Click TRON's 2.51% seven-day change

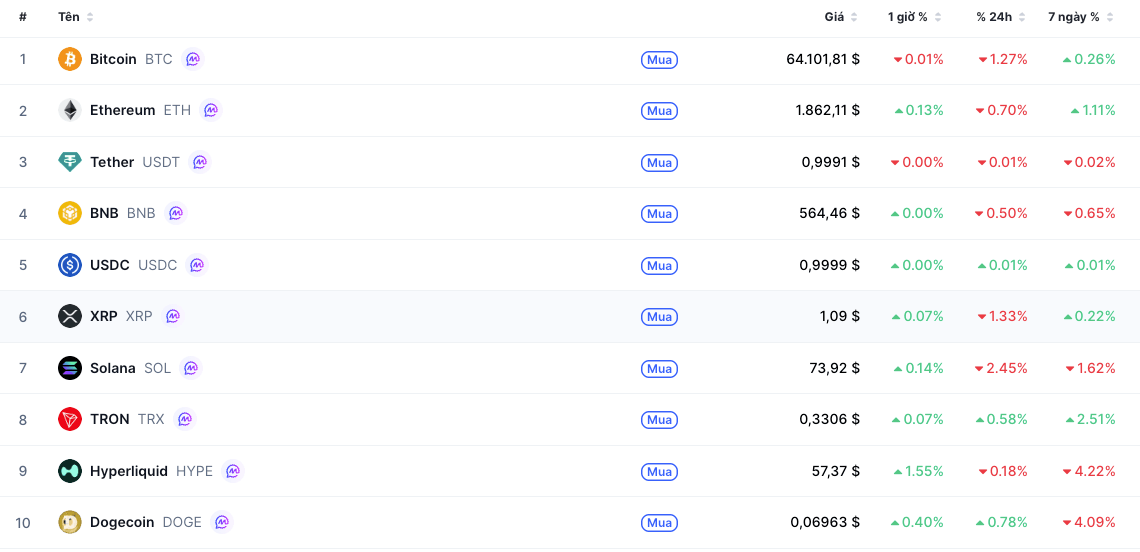(1091, 420)
